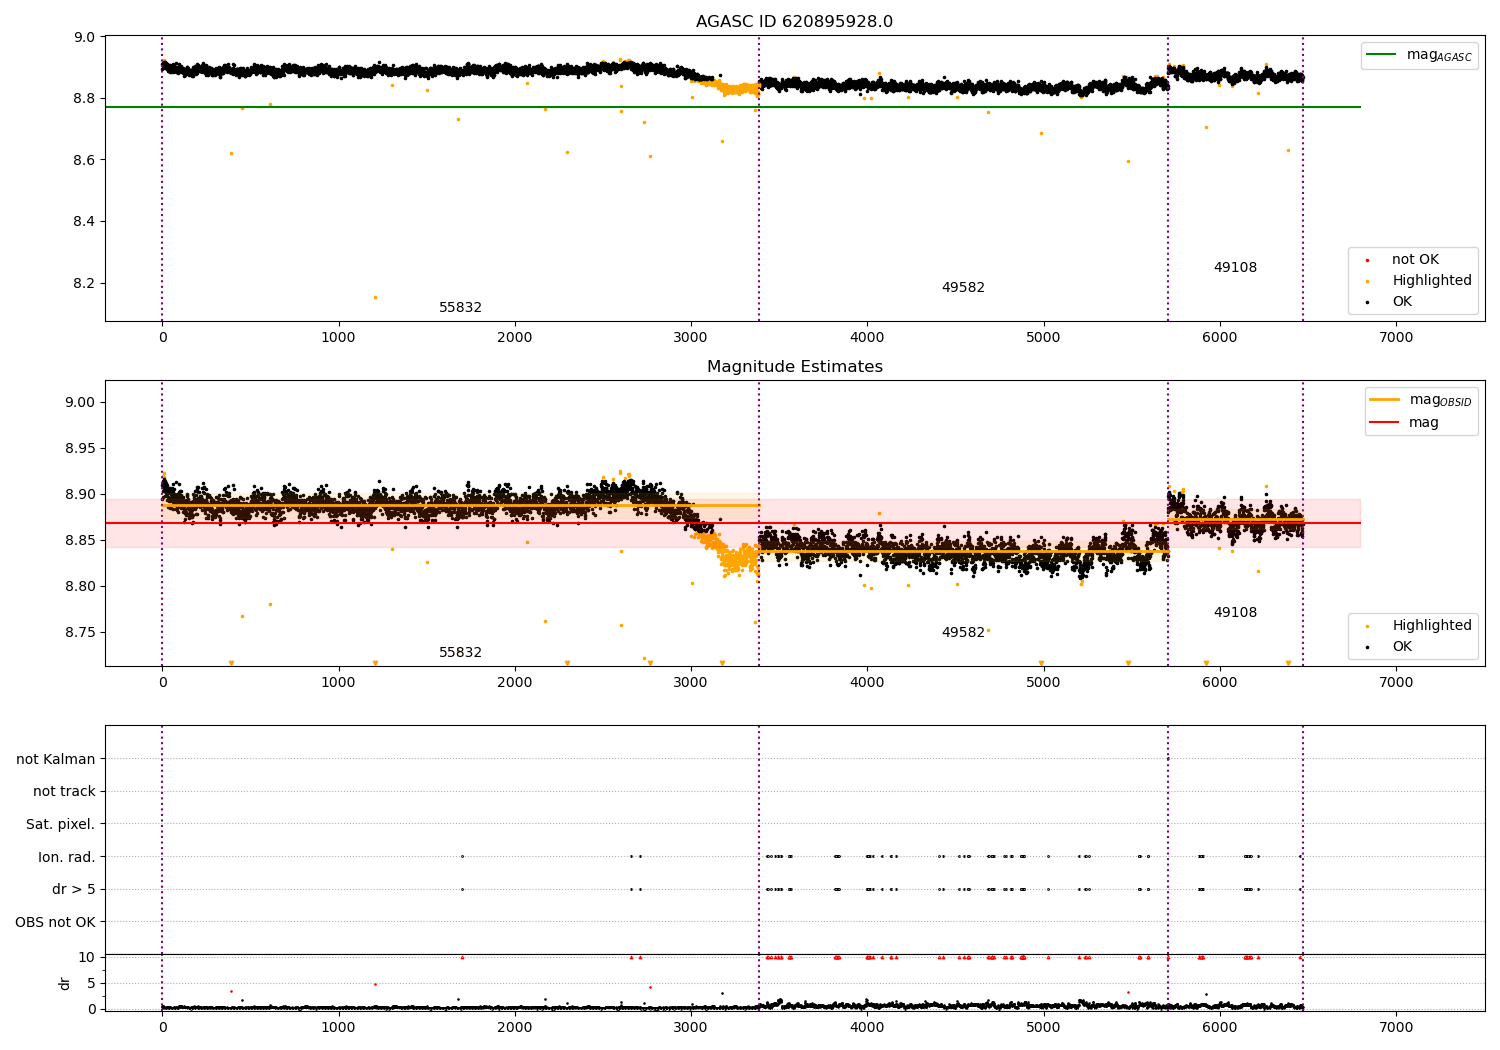Viewport: 1500px width, 1050px height.
Task: Click the 9.00 y-axis tick in the middle panel
Action: point(80,402)
